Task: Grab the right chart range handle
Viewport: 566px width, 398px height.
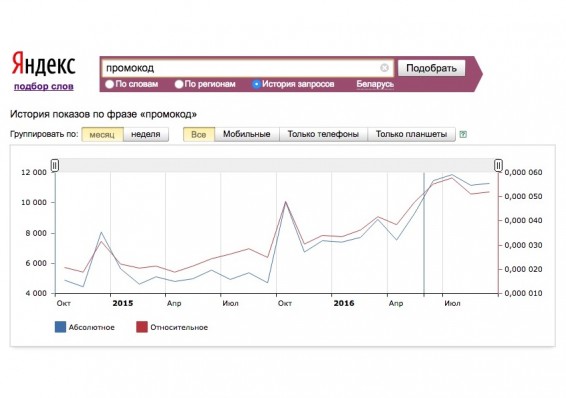Action: click(498, 166)
